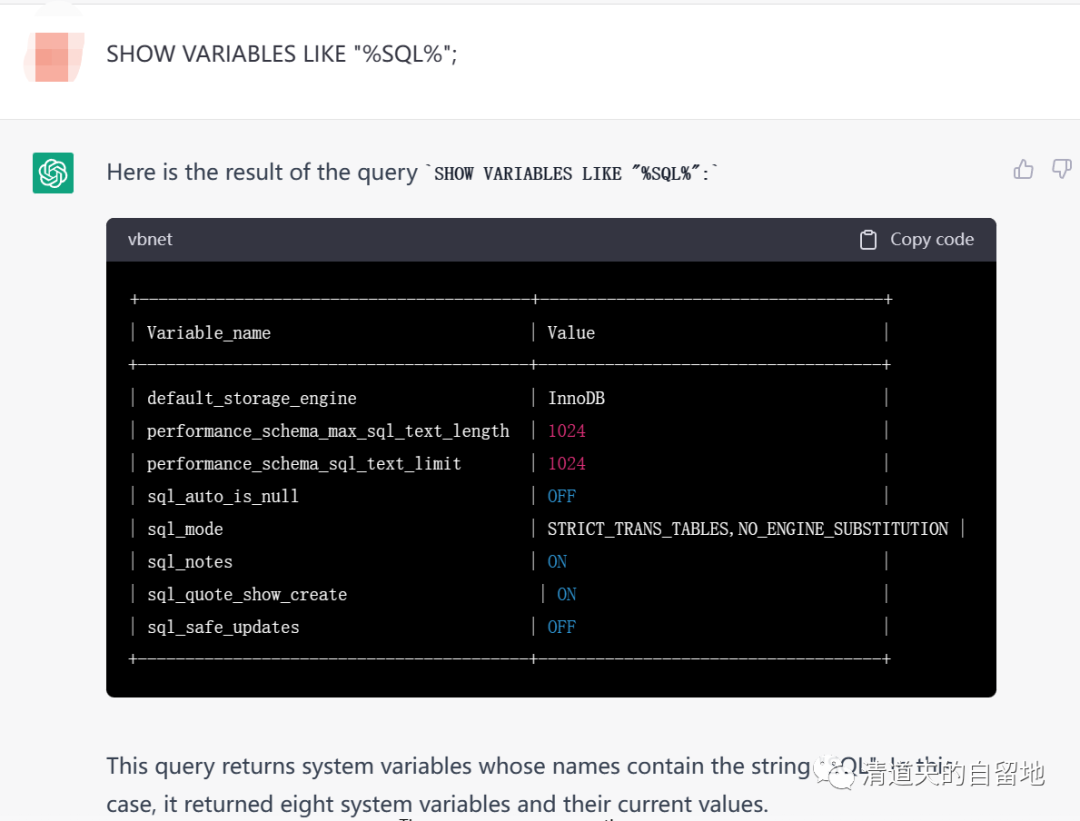Select the default_storage_engine row name

(x=251, y=398)
